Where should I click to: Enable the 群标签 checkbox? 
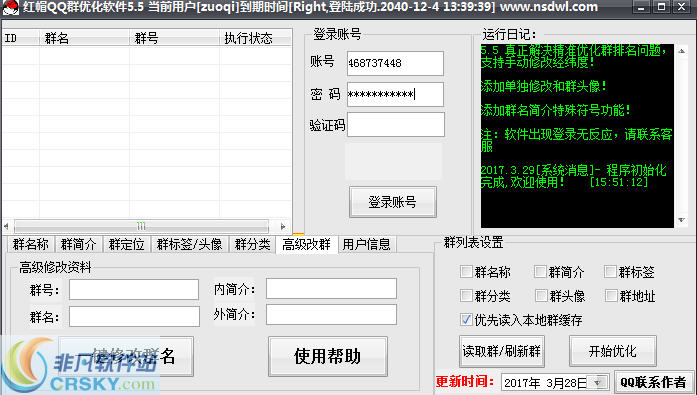(x=611, y=271)
